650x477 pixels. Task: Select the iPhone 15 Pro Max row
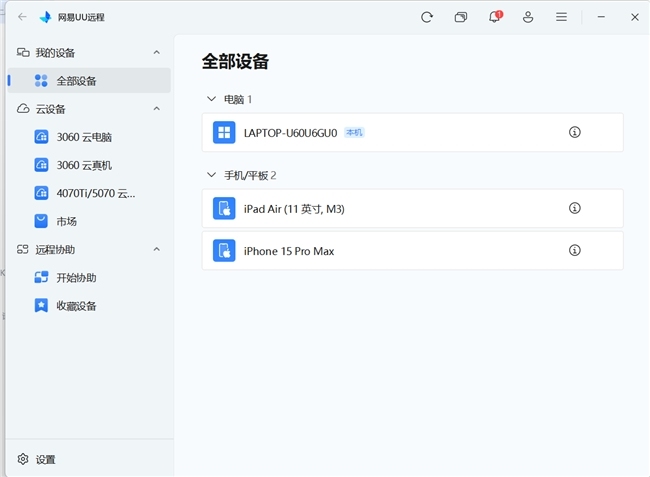[x=412, y=251]
